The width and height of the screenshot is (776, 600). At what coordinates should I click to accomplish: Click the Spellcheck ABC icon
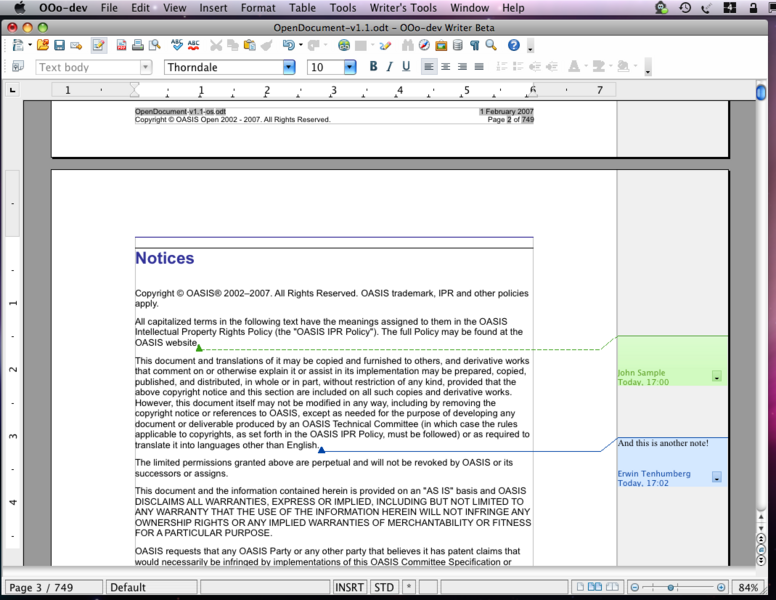pos(177,46)
